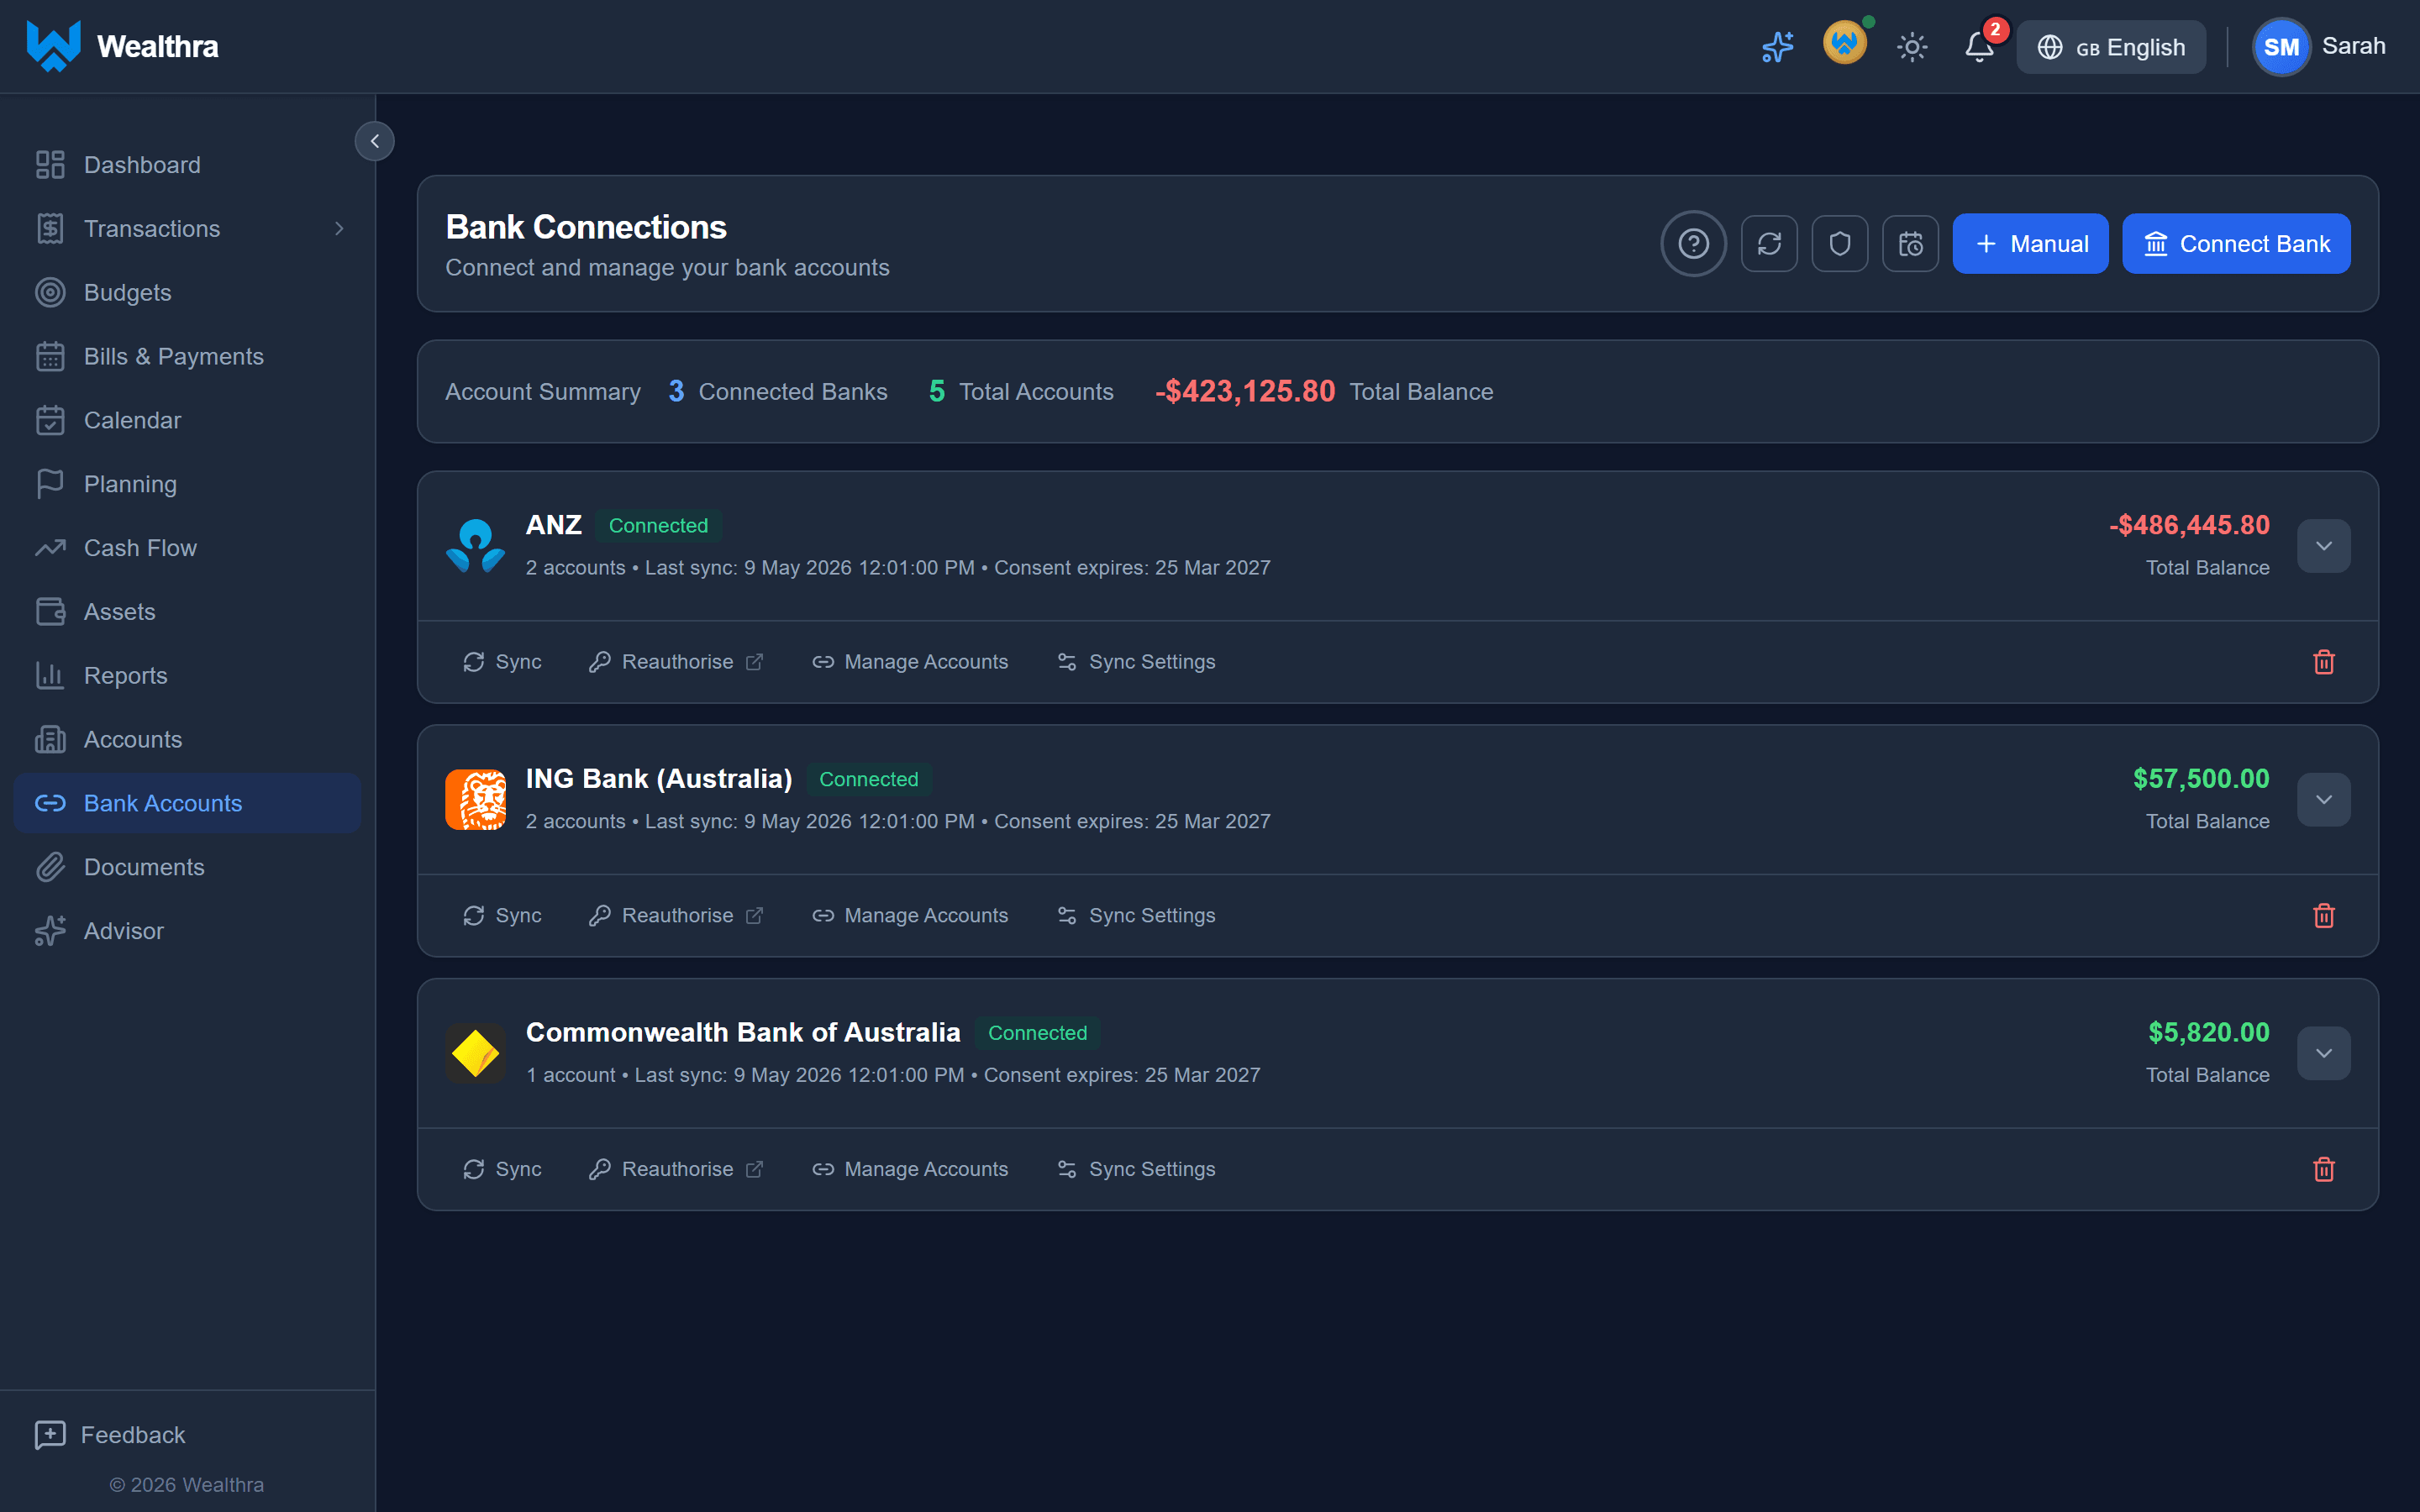Delete the ANZ connection trash icon
Viewport: 2420px width, 1512px height.
[2323, 662]
